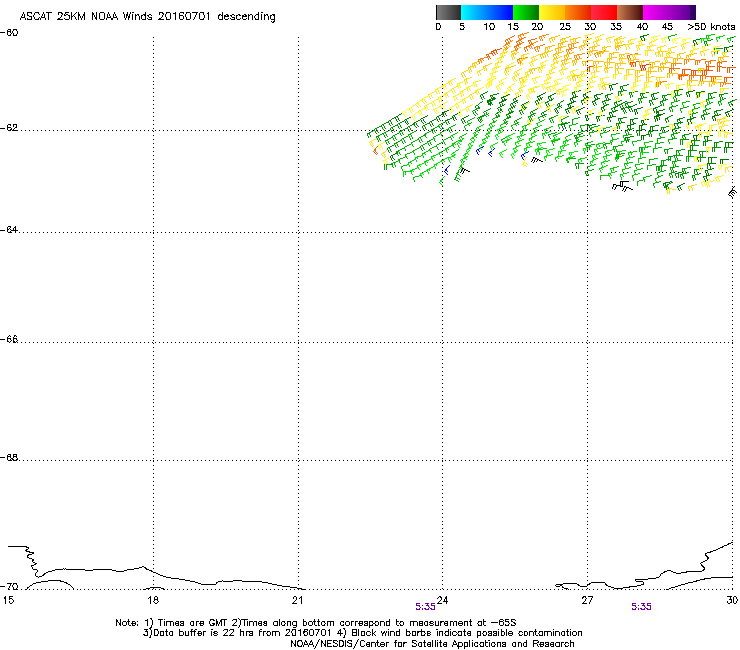Click the '21' longitude label
This screenshot has height=650, width=740.
pos(297,600)
